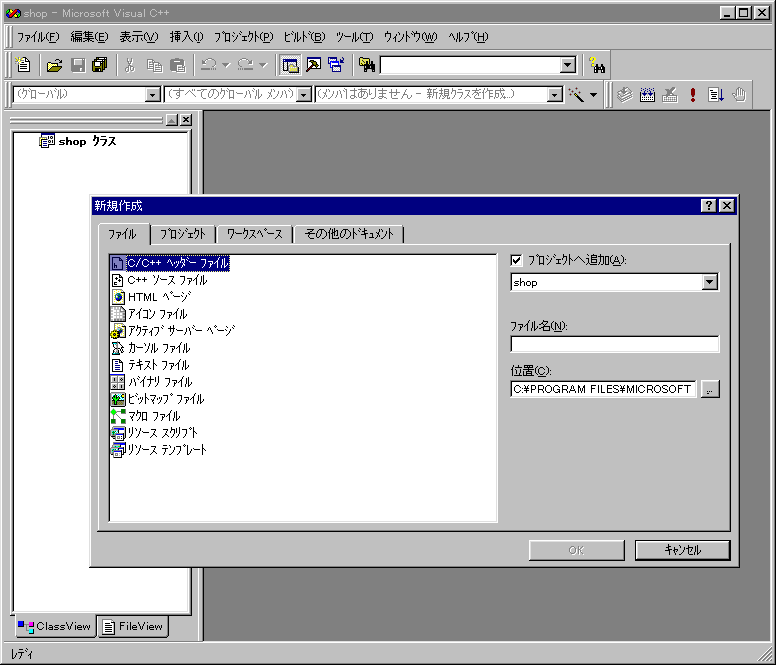The height and width of the screenshot is (665, 776).
Task: Click the help question mark in dialog title
Action: point(709,205)
